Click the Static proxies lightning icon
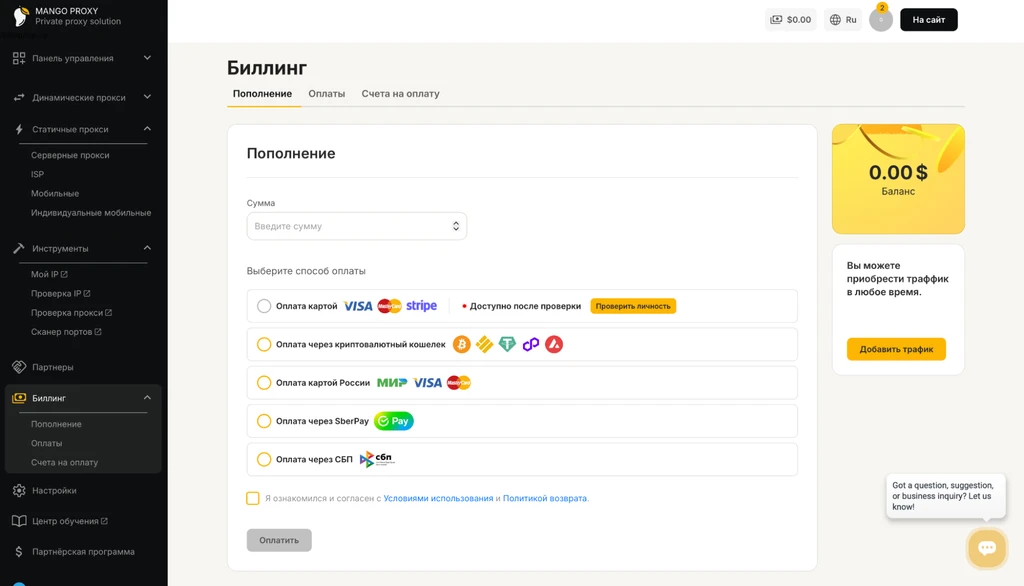 point(19,129)
